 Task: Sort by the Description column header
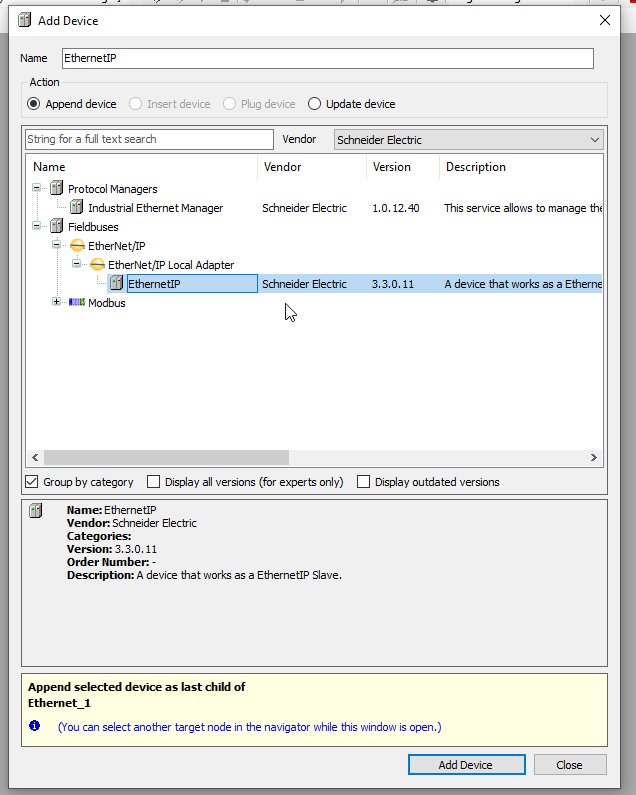point(521,167)
